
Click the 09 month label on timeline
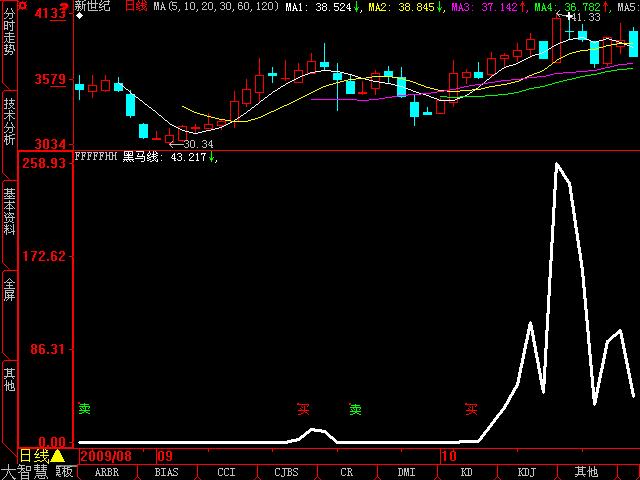165,456
